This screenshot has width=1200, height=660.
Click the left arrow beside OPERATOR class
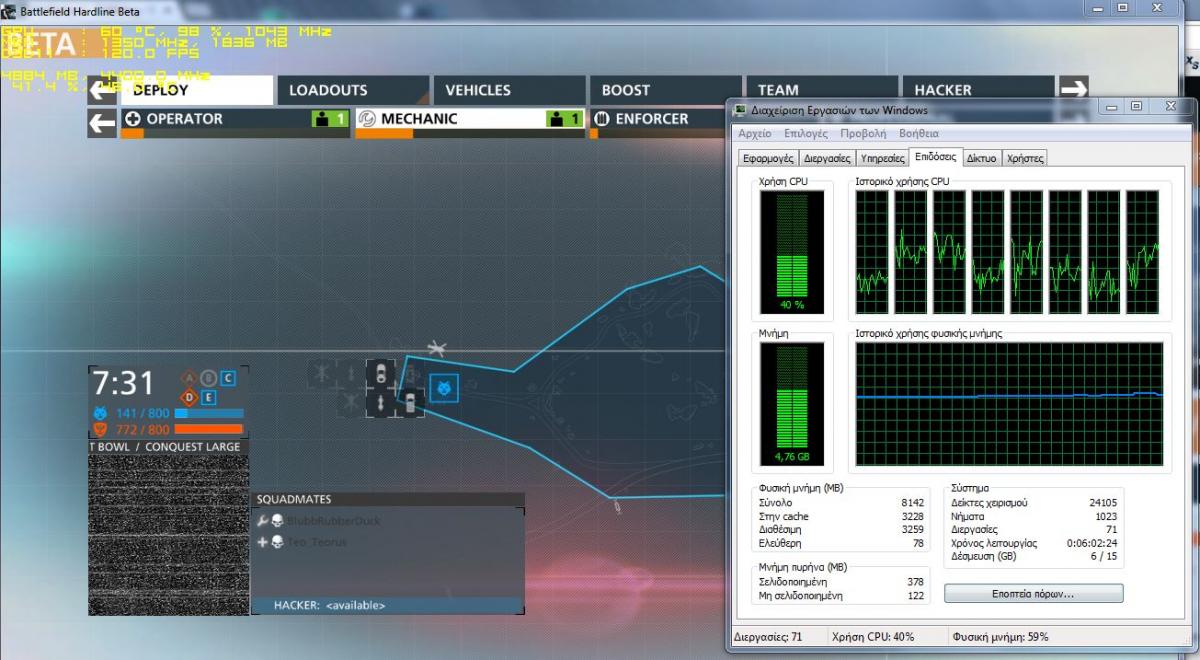(x=102, y=123)
